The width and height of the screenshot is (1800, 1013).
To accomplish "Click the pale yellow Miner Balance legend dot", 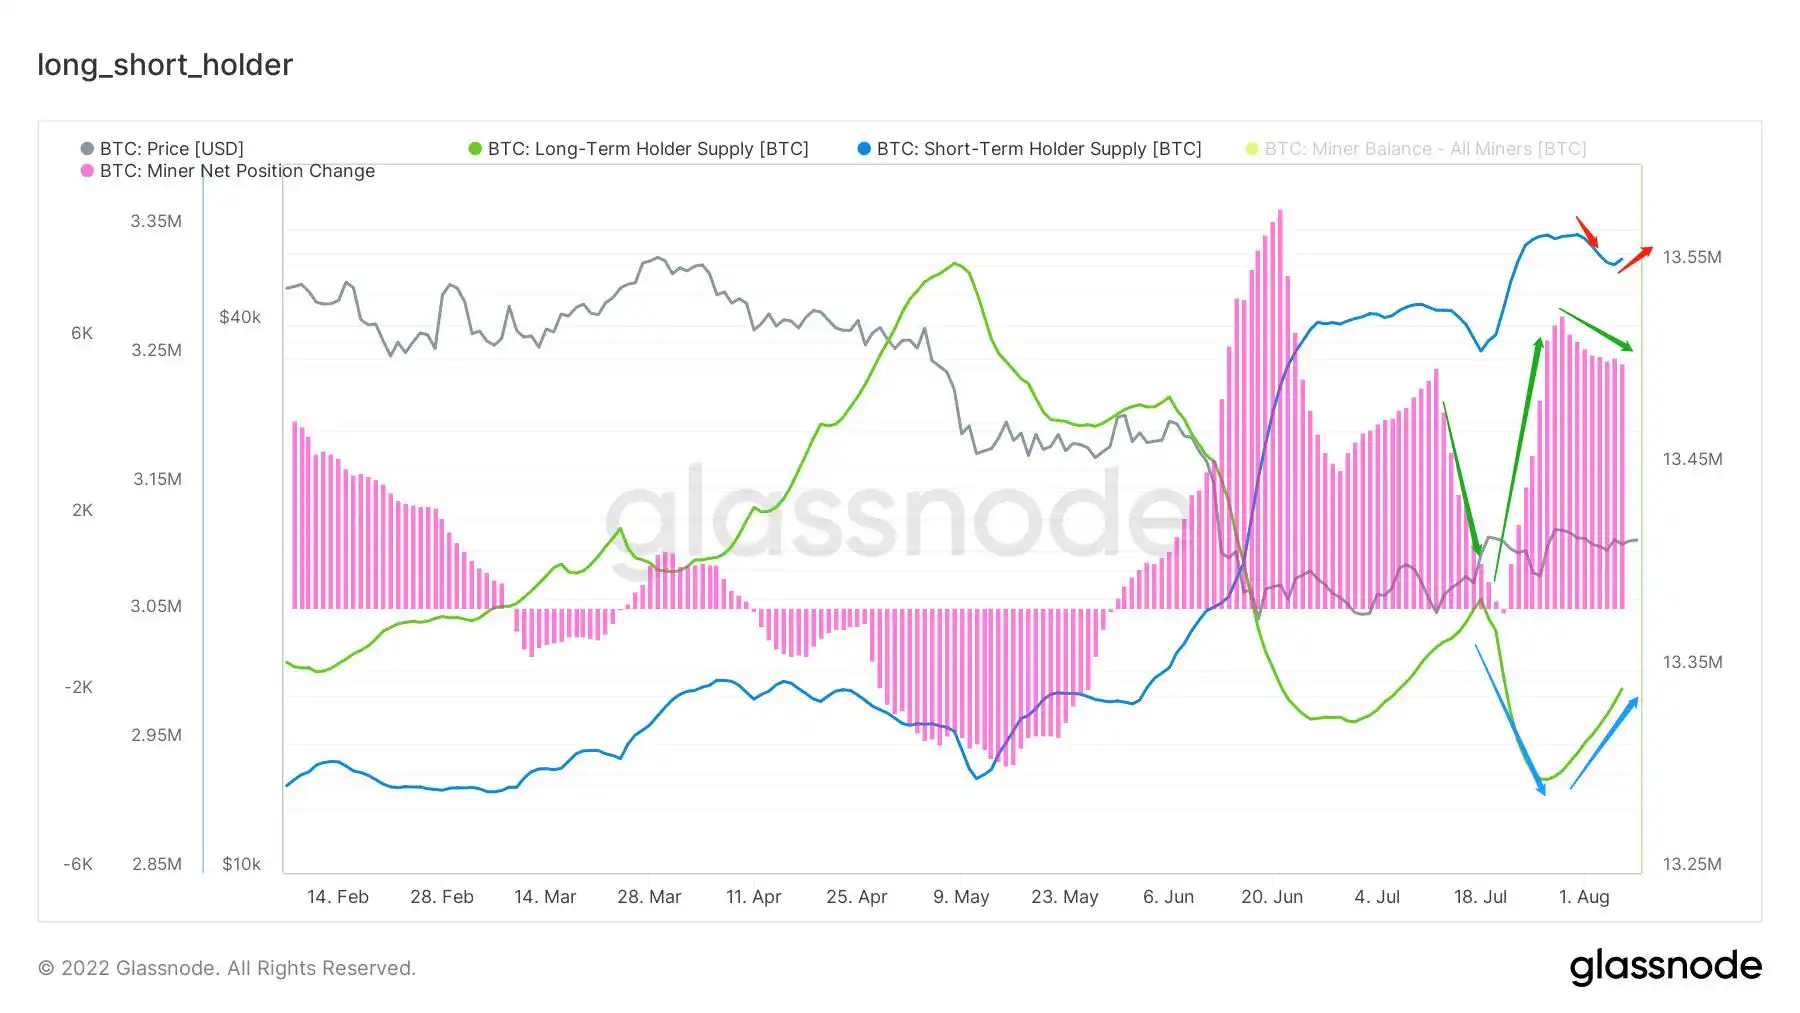I will point(1252,149).
